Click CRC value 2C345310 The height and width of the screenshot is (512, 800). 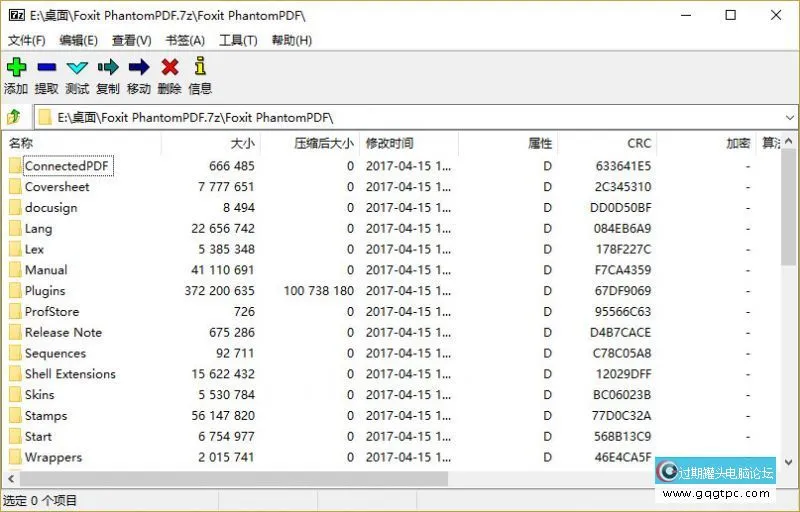(622, 187)
